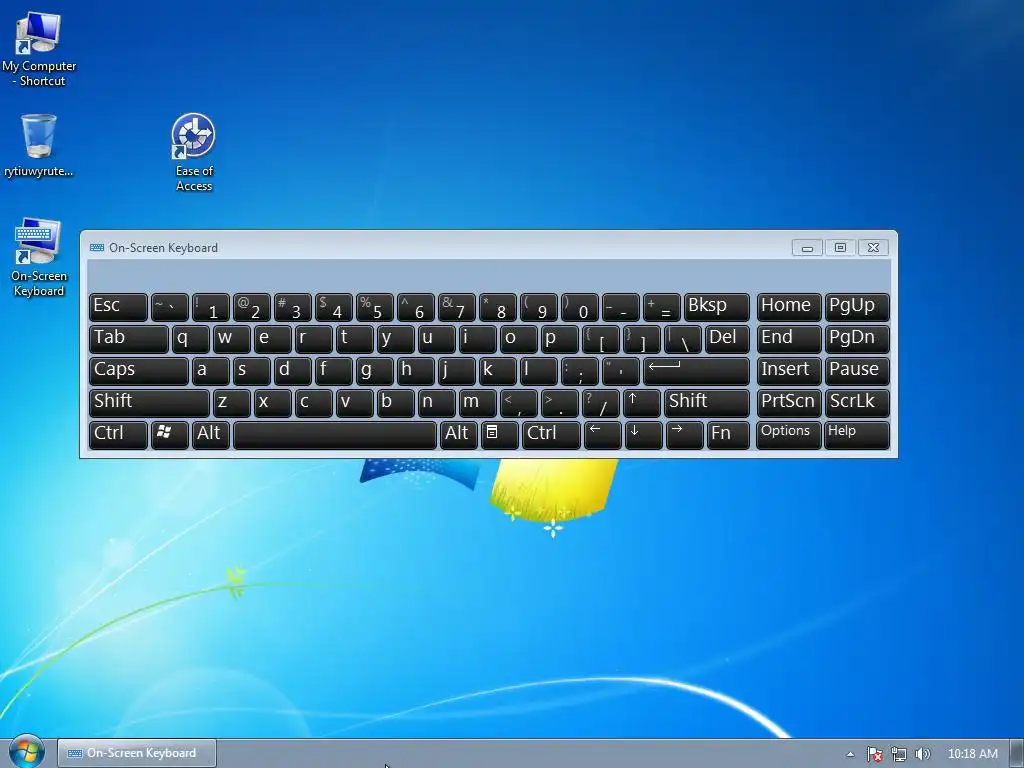Click the down arrow key next to Ctrl
The image size is (1024, 768).
pyautogui.click(x=643, y=434)
